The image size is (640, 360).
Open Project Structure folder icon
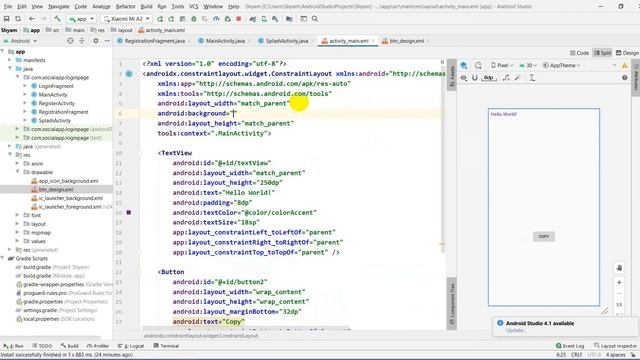(289, 19)
